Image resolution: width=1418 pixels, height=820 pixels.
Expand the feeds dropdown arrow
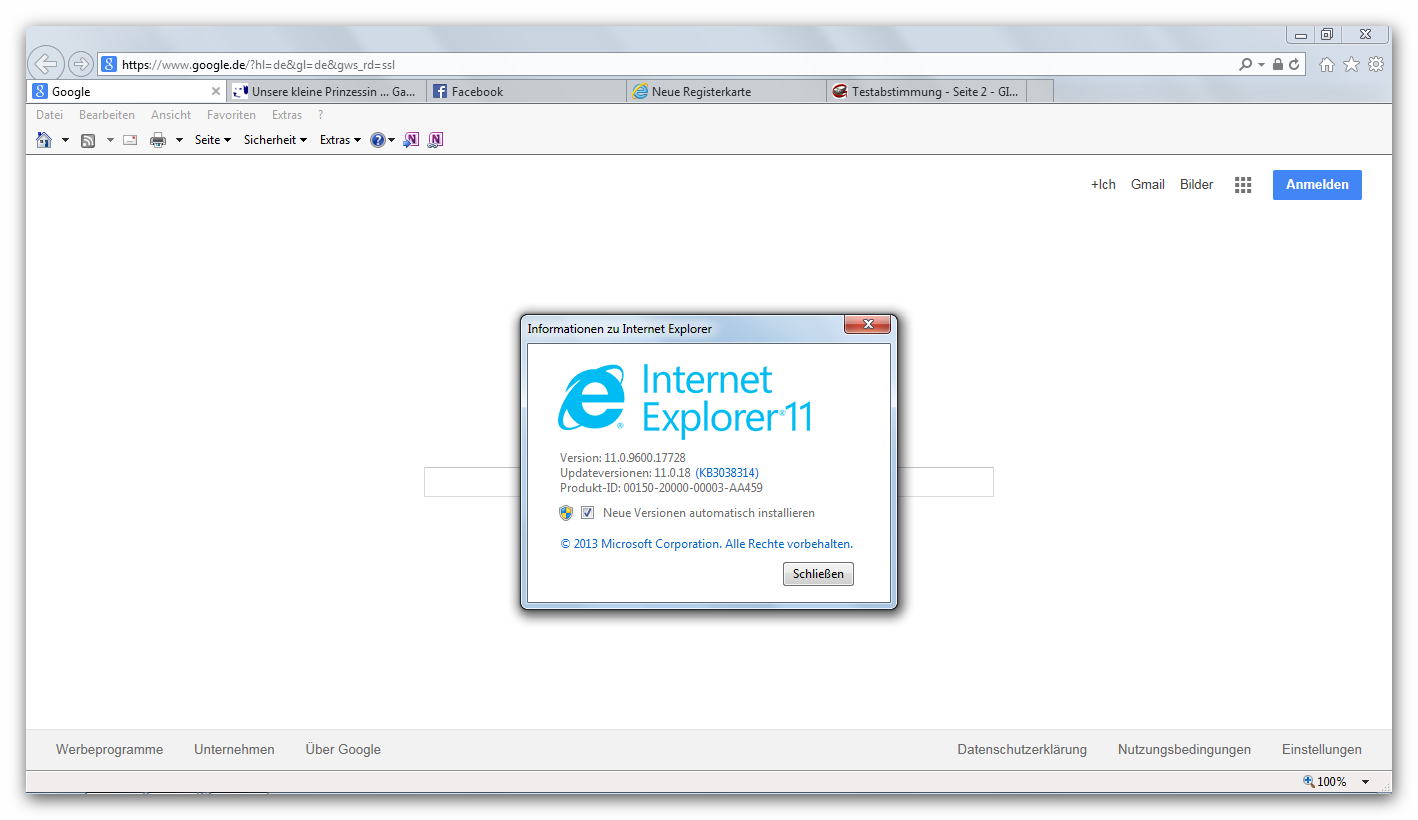[x=110, y=140]
